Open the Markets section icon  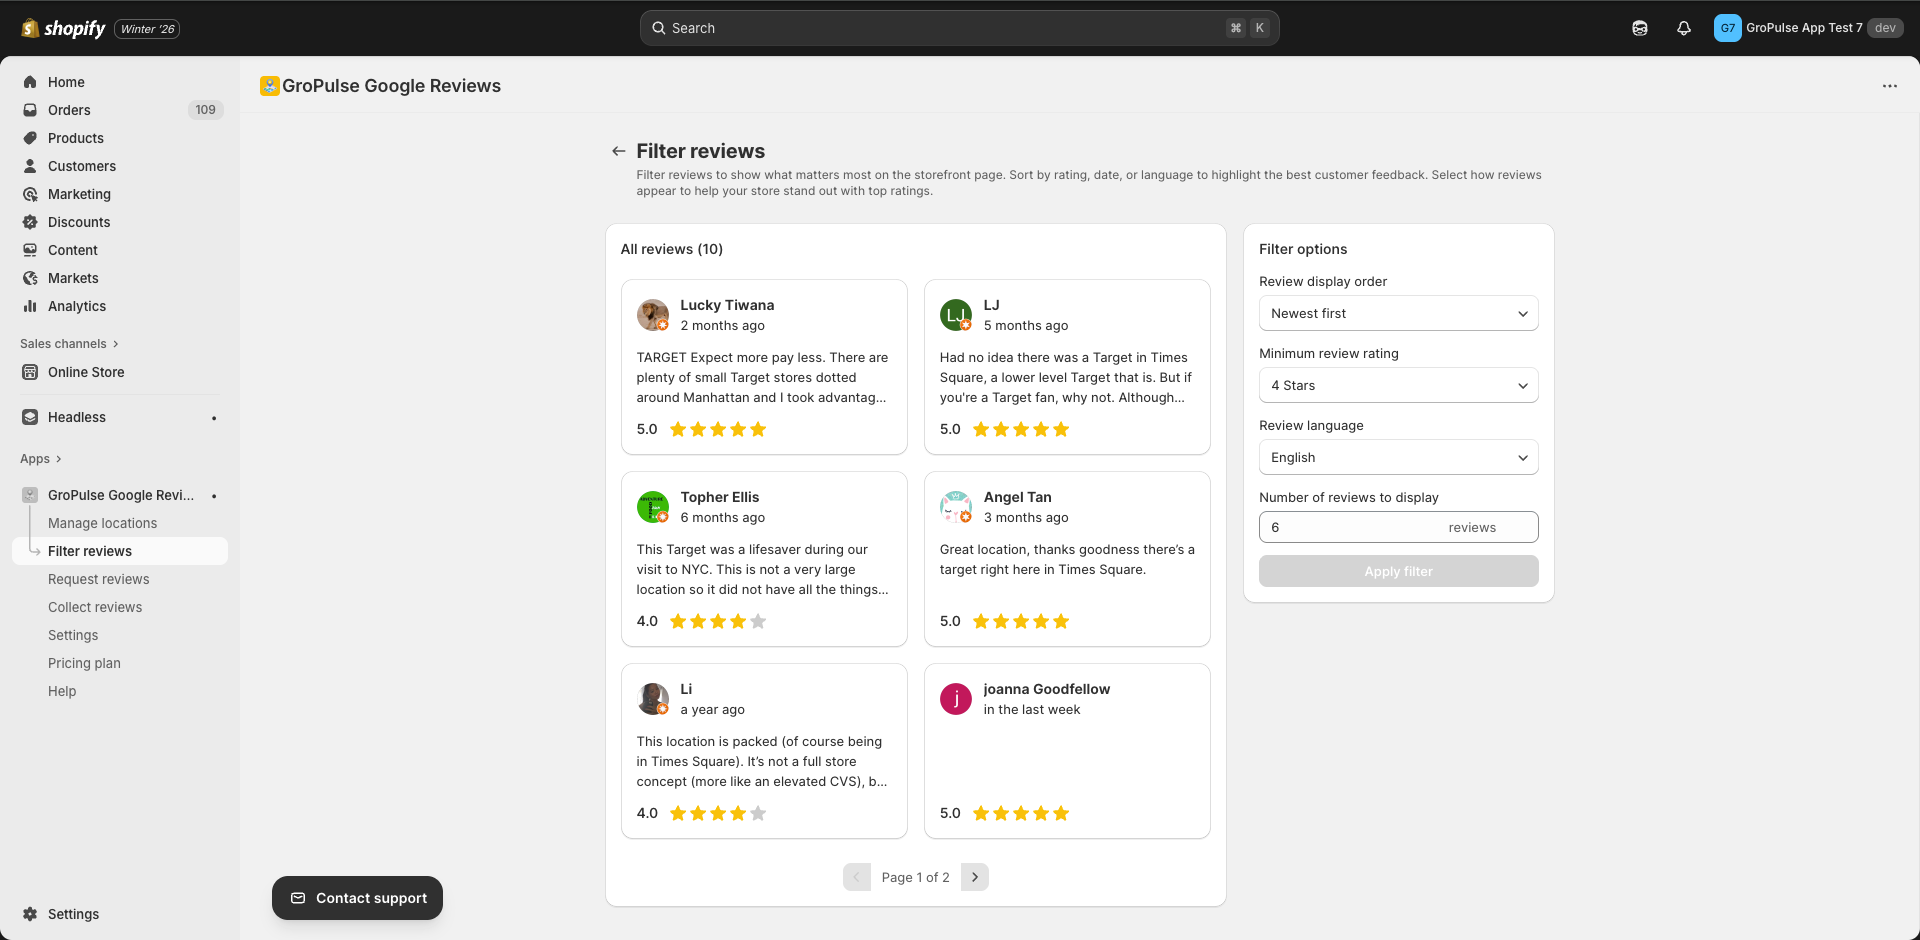[30, 278]
